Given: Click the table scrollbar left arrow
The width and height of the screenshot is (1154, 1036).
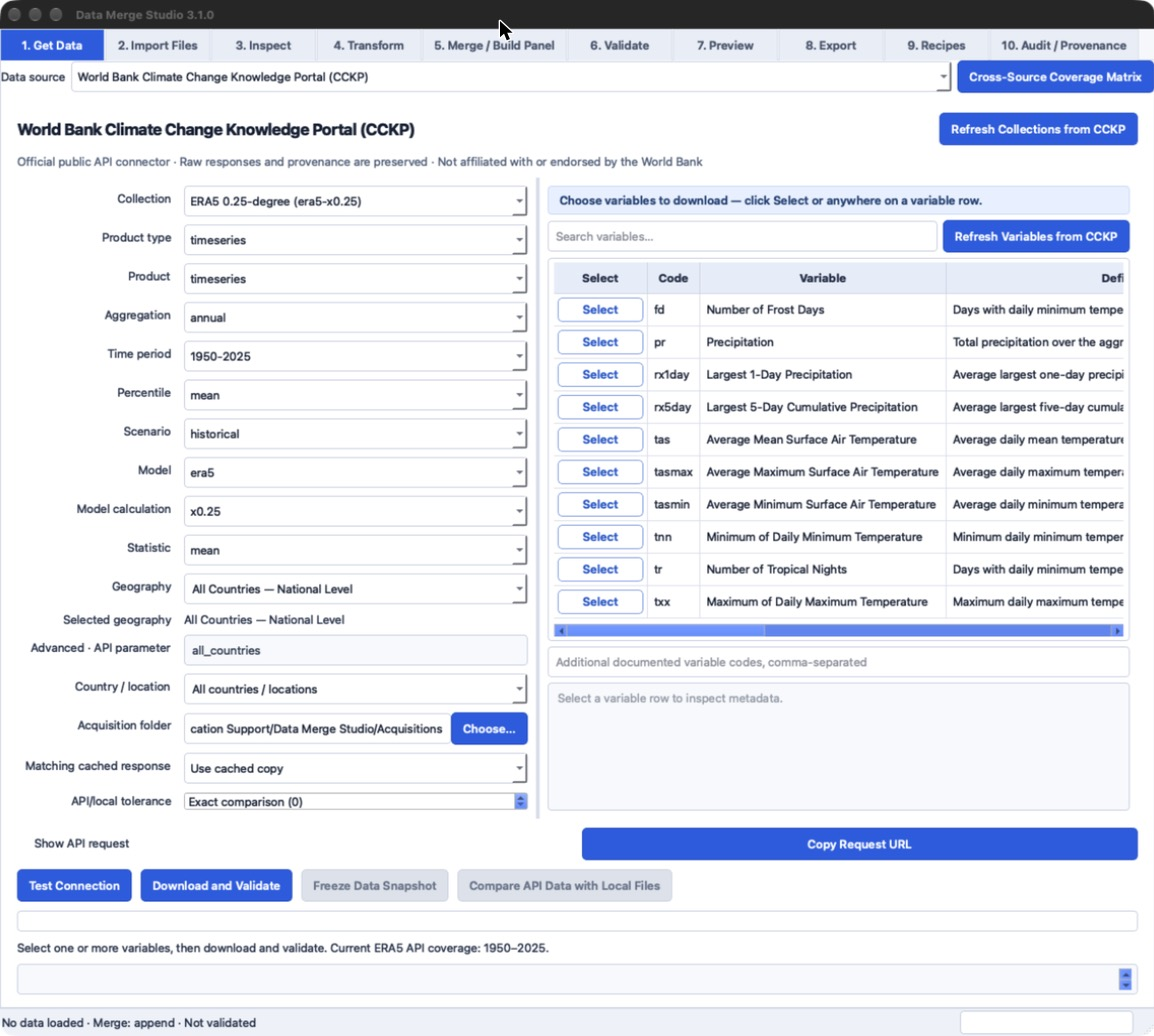Looking at the screenshot, I should (x=561, y=631).
